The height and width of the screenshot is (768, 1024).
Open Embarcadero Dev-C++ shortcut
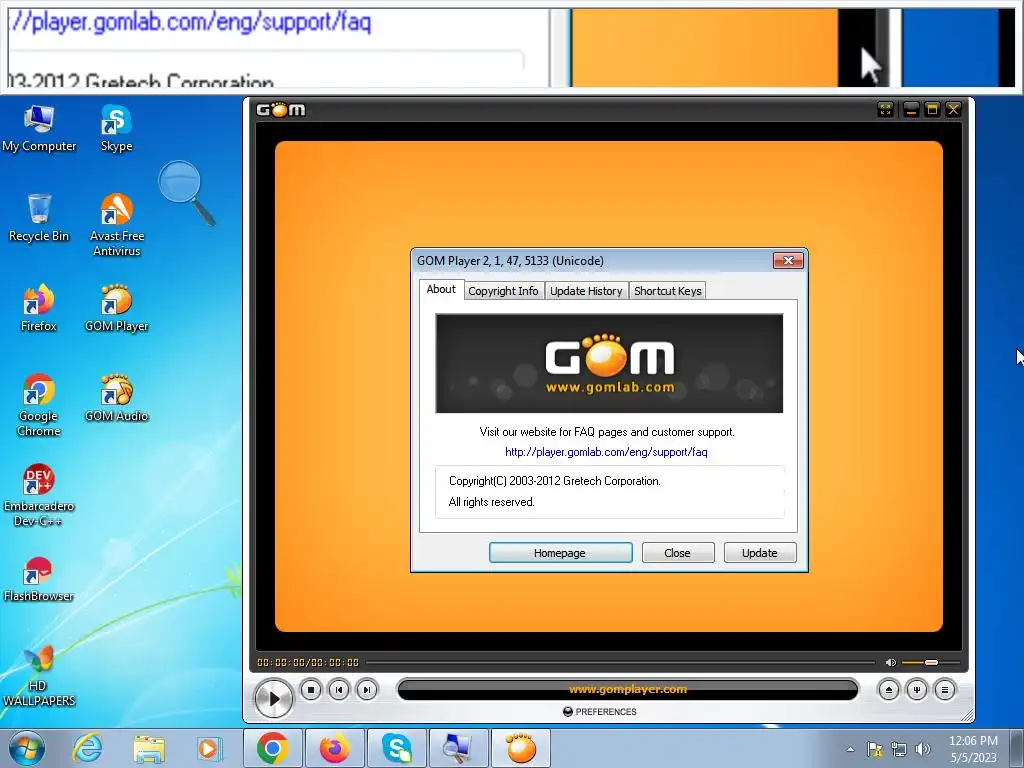[39, 495]
